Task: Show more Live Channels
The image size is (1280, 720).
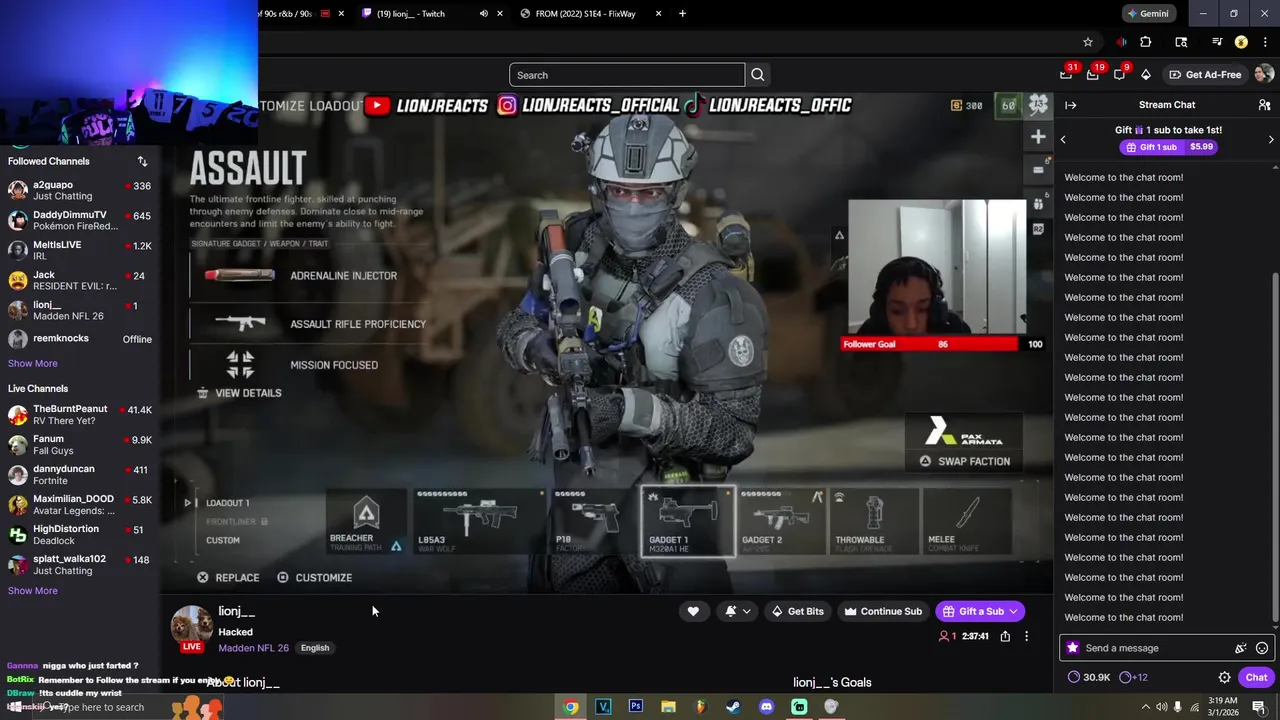Action: click(33, 590)
